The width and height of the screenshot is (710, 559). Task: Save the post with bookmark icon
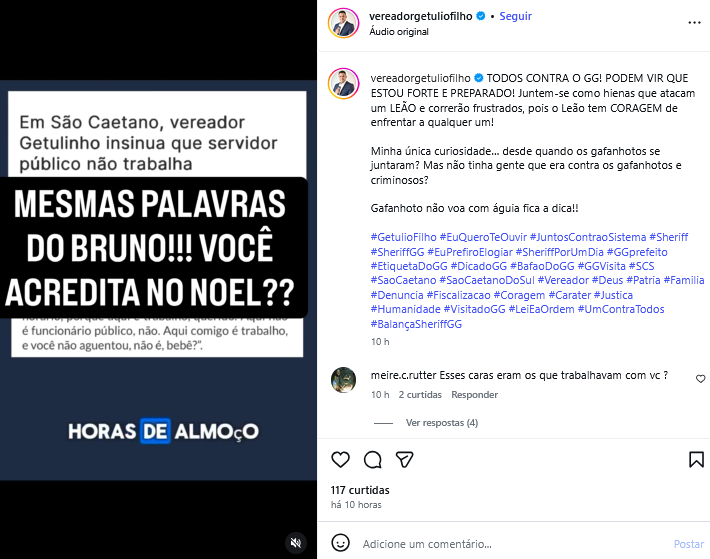(x=696, y=460)
